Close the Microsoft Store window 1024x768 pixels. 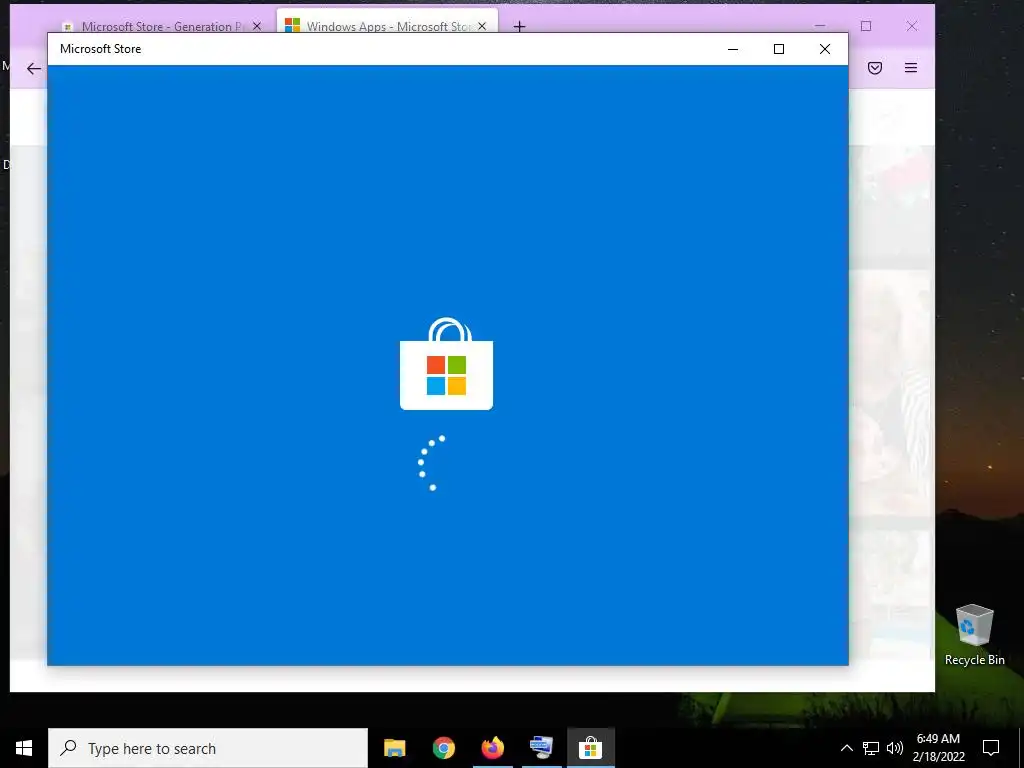pyautogui.click(x=825, y=49)
